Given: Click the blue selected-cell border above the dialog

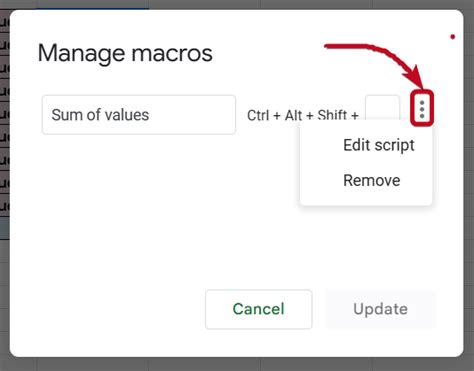Looking at the screenshot, I should [x=92, y=9].
